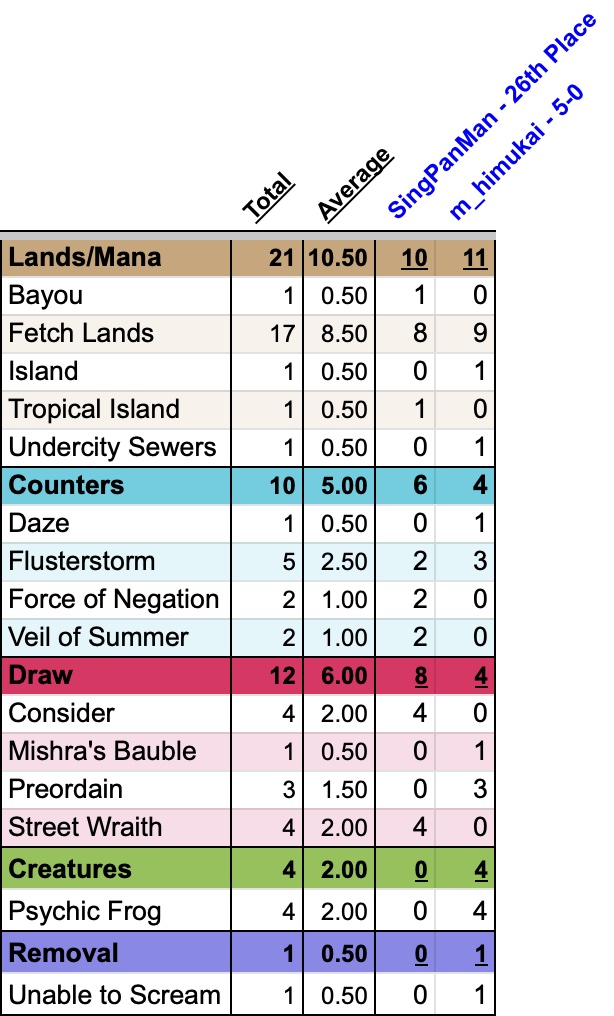Click the Total column header
The width and height of the screenshot is (614, 1016).
pyautogui.click(x=268, y=196)
